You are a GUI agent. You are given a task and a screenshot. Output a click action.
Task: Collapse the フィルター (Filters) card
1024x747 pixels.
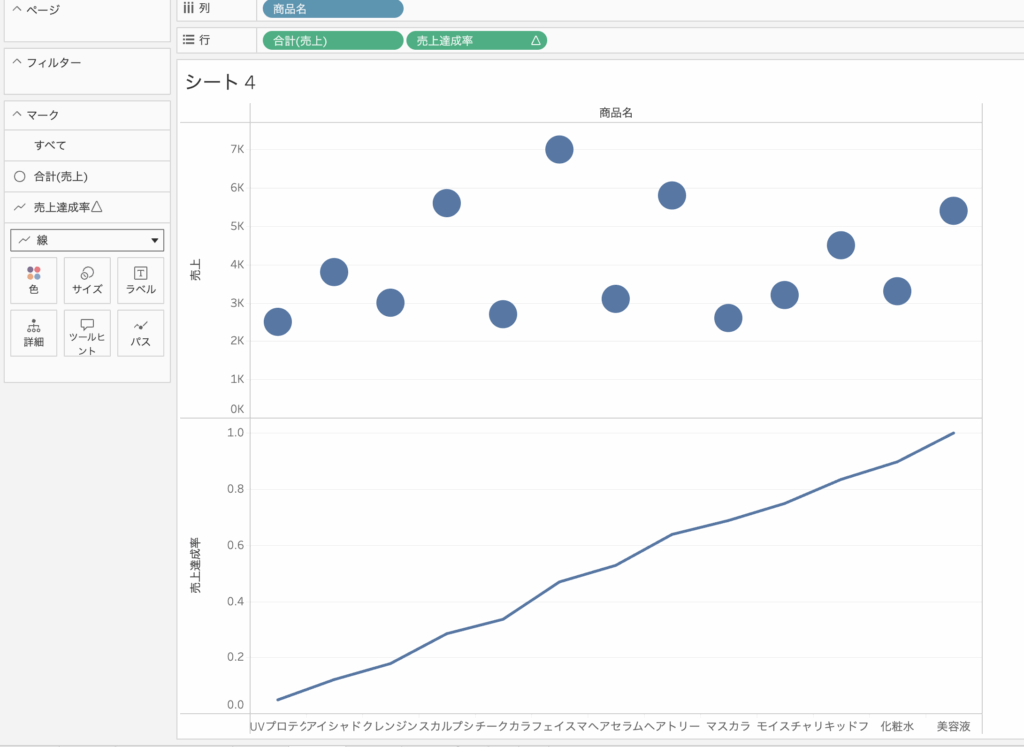[x=16, y=62]
